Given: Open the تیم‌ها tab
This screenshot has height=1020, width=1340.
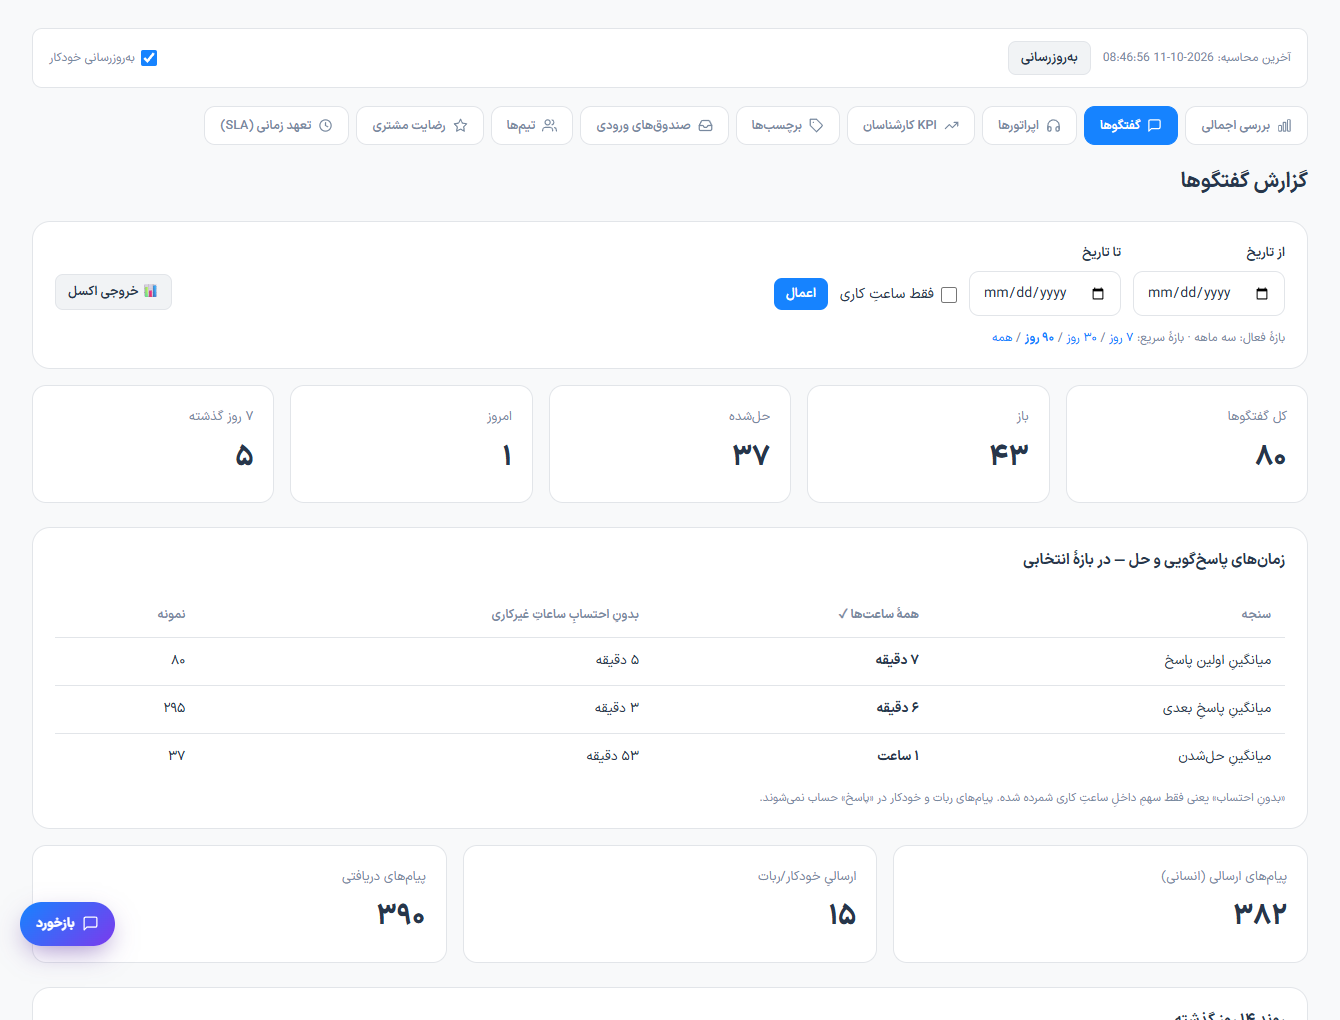Looking at the screenshot, I should 532,126.
